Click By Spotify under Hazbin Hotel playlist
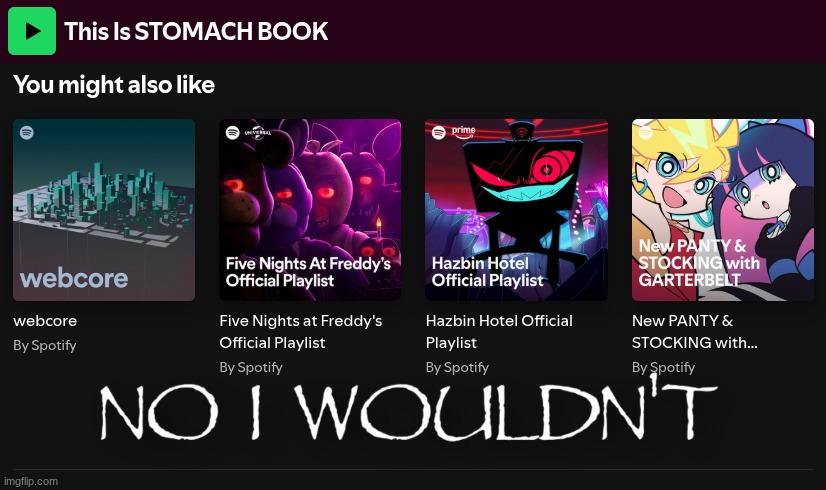This screenshot has width=826, height=490. pos(457,367)
